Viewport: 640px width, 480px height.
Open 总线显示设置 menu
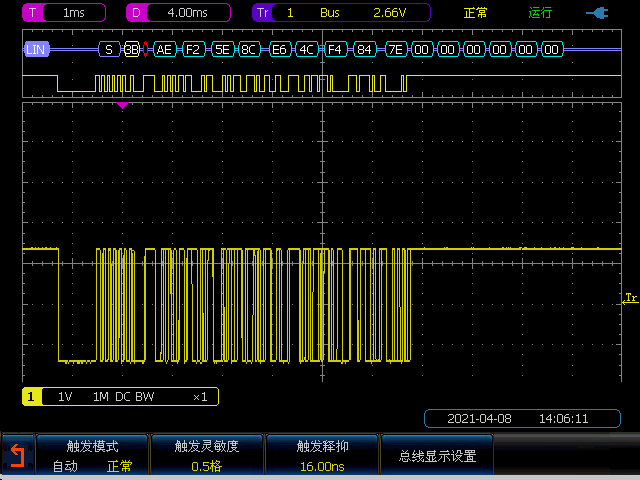[x=437, y=457]
